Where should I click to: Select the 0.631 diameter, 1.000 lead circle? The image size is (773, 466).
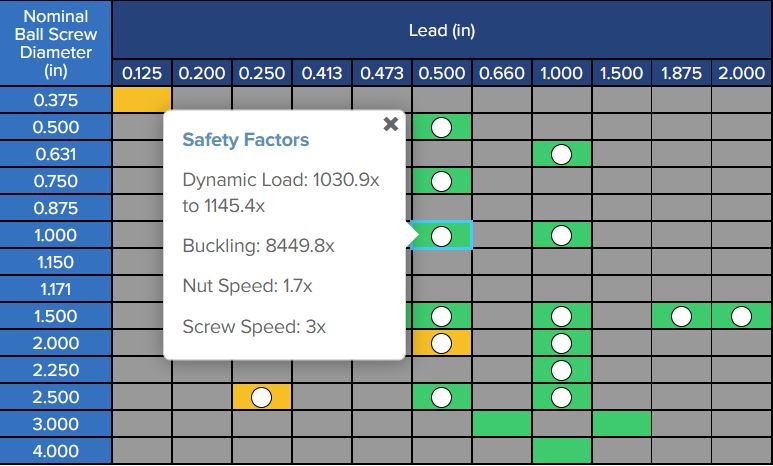561,154
